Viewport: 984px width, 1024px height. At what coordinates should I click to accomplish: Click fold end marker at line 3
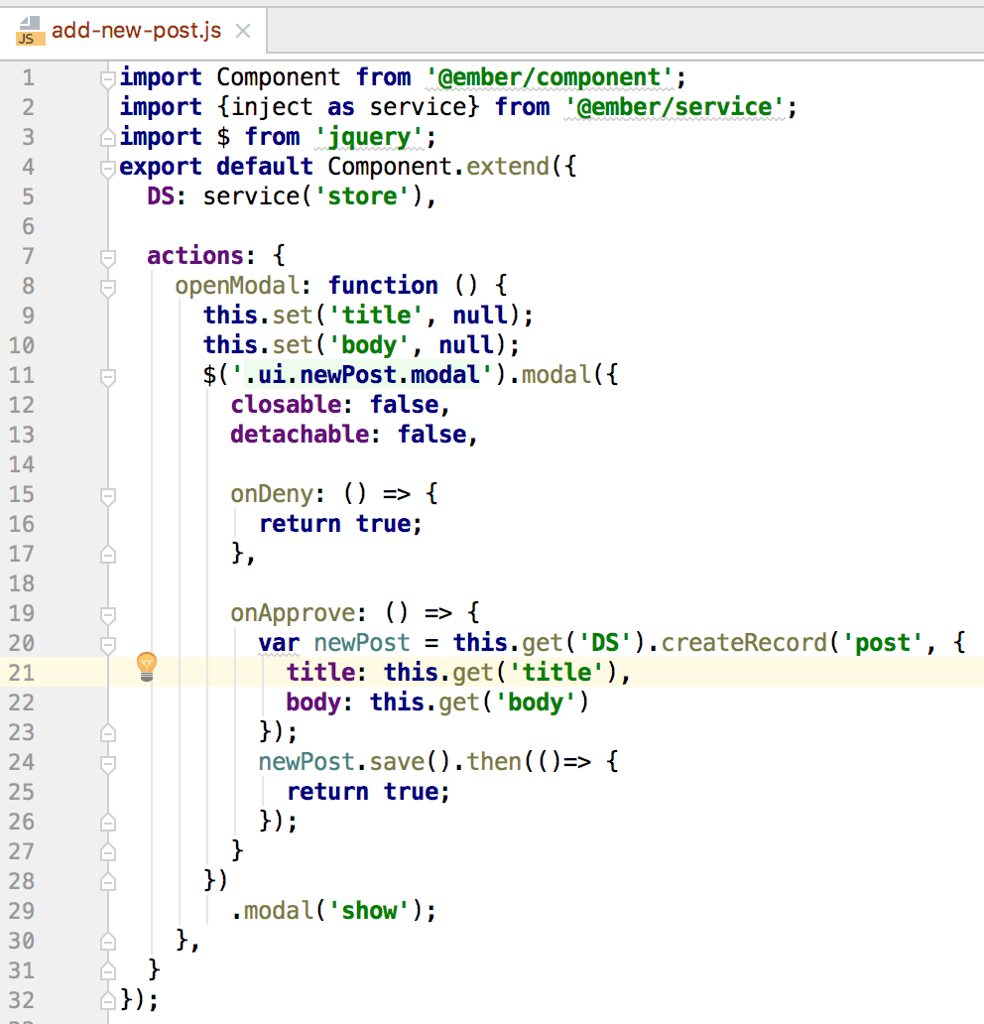pyautogui.click(x=108, y=138)
